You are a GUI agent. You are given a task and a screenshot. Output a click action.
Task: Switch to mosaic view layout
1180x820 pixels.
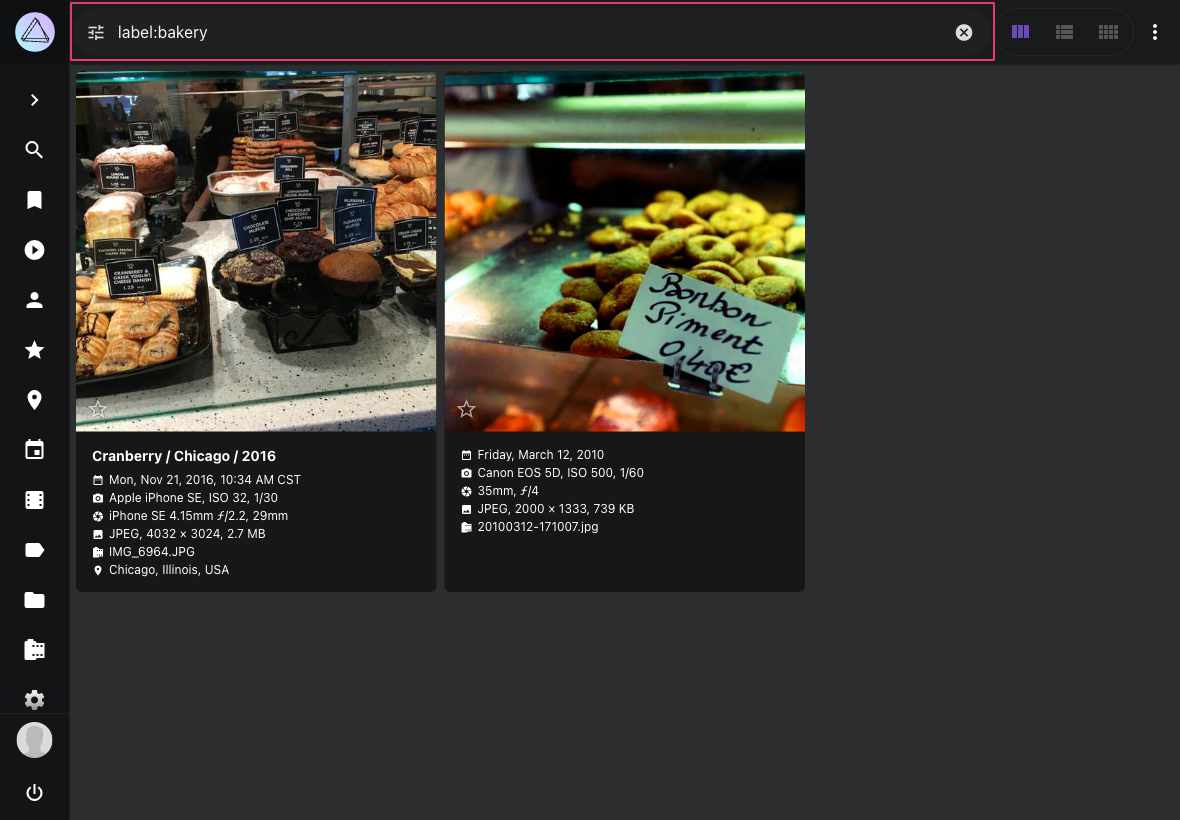(x=1108, y=32)
